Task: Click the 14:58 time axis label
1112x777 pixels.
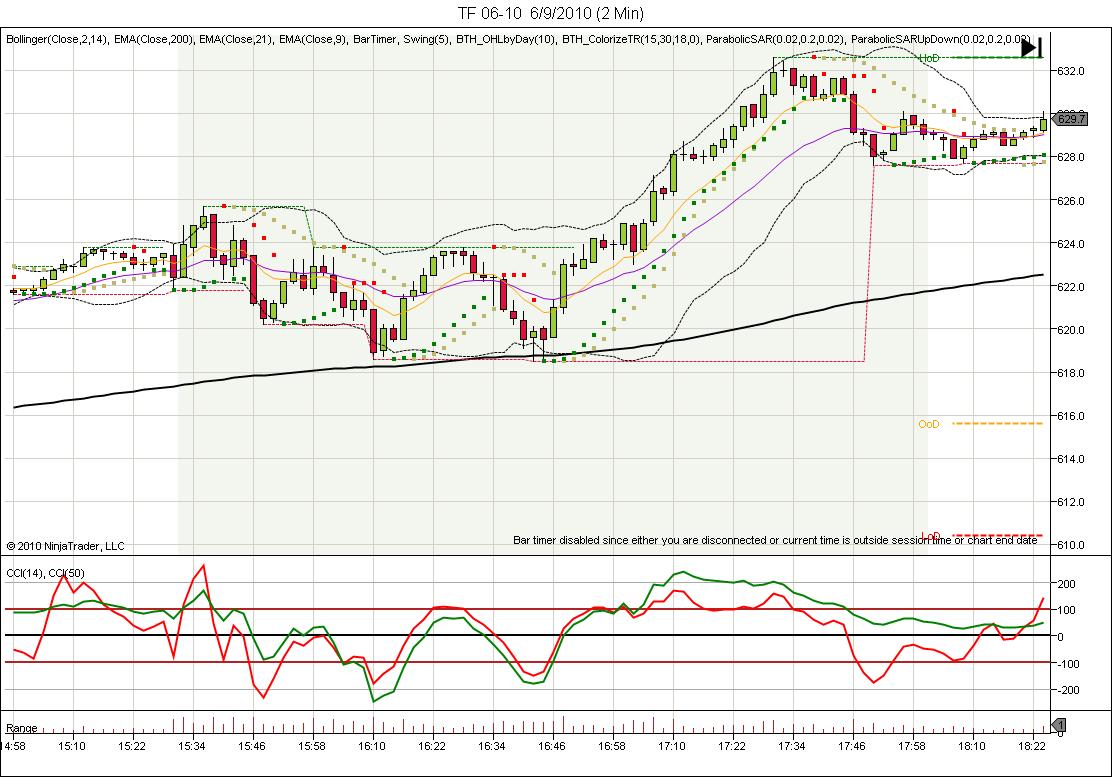Action: pos(13,746)
